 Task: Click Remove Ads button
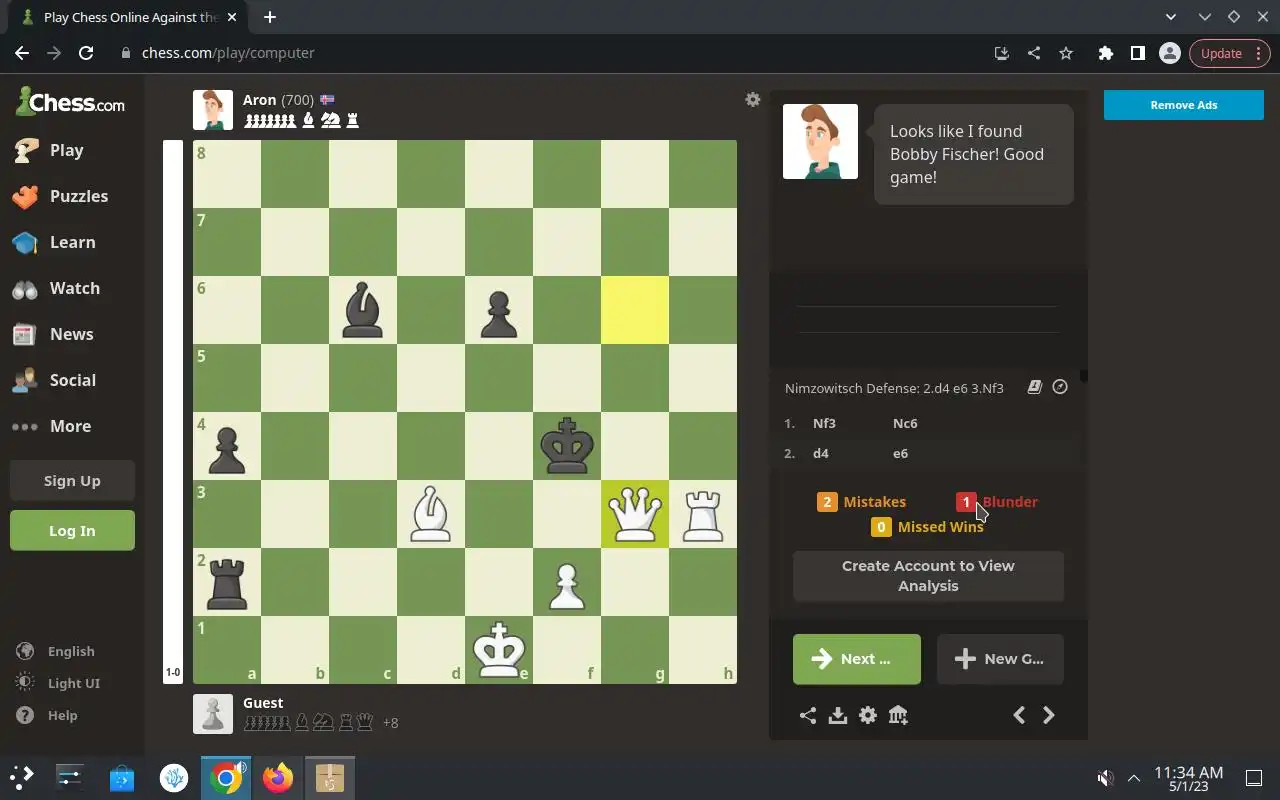point(1184,105)
